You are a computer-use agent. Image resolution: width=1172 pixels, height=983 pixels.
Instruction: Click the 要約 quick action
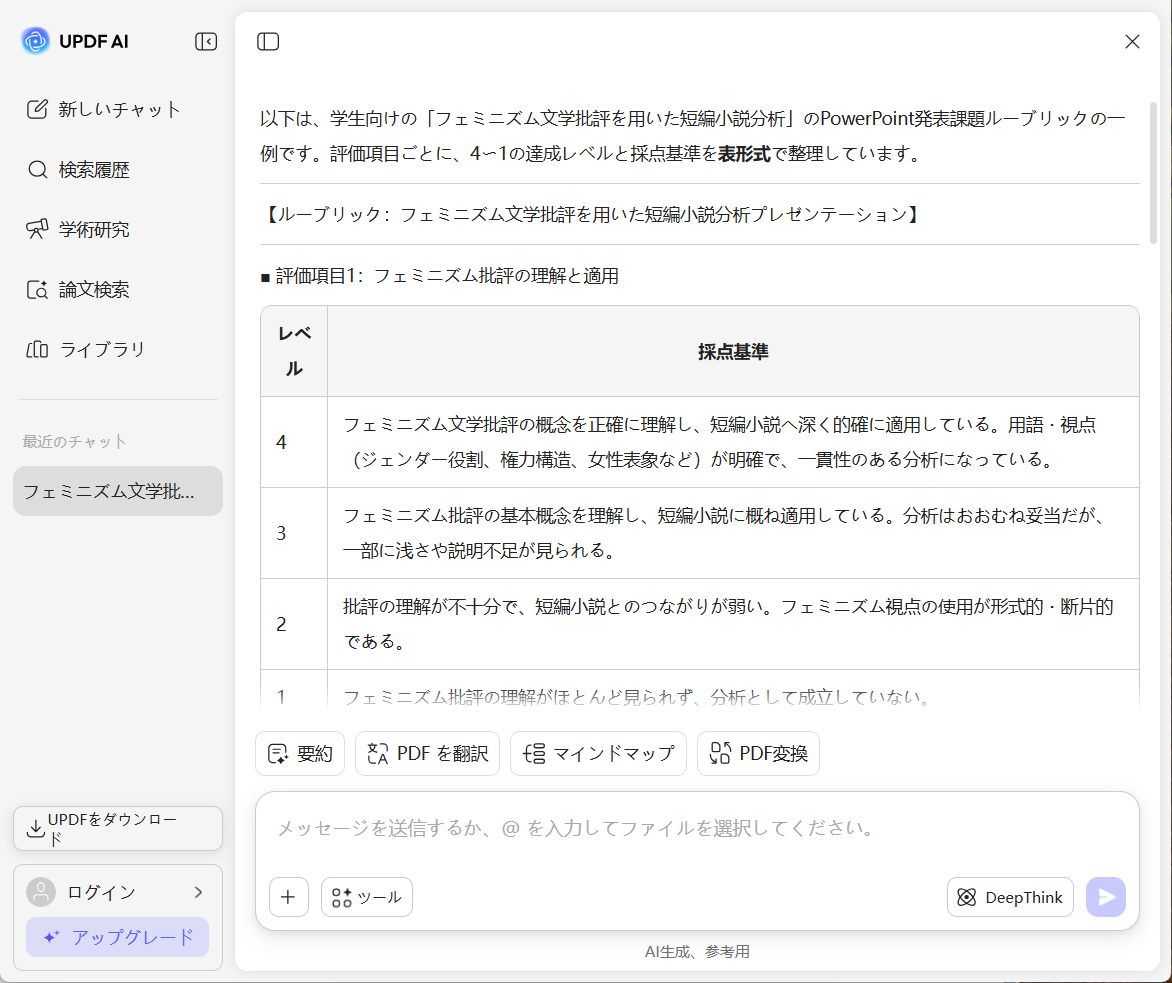[x=300, y=754]
